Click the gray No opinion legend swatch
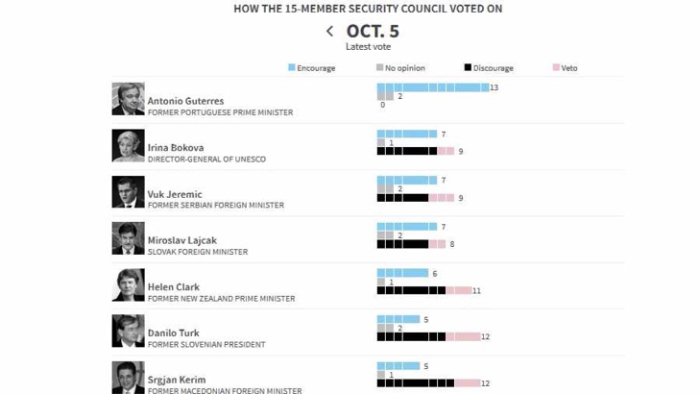 tap(379, 67)
